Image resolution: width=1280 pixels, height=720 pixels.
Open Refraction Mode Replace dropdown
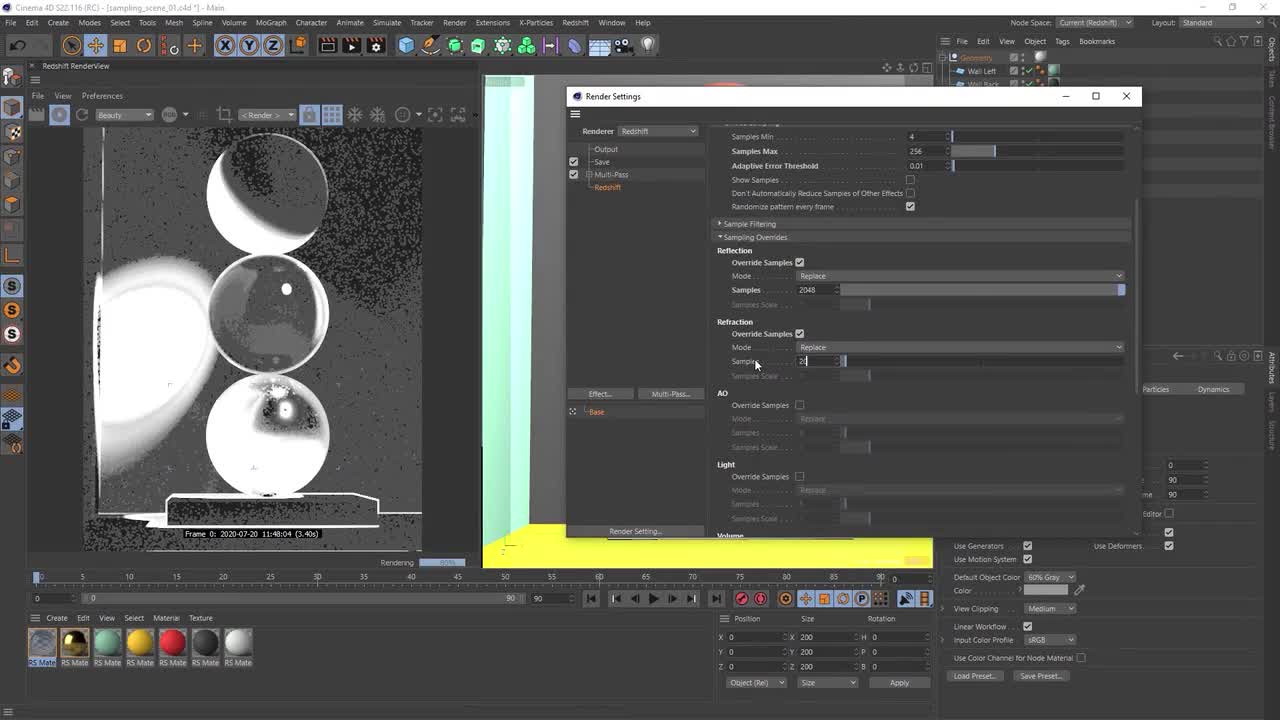(x=960, y=348)
